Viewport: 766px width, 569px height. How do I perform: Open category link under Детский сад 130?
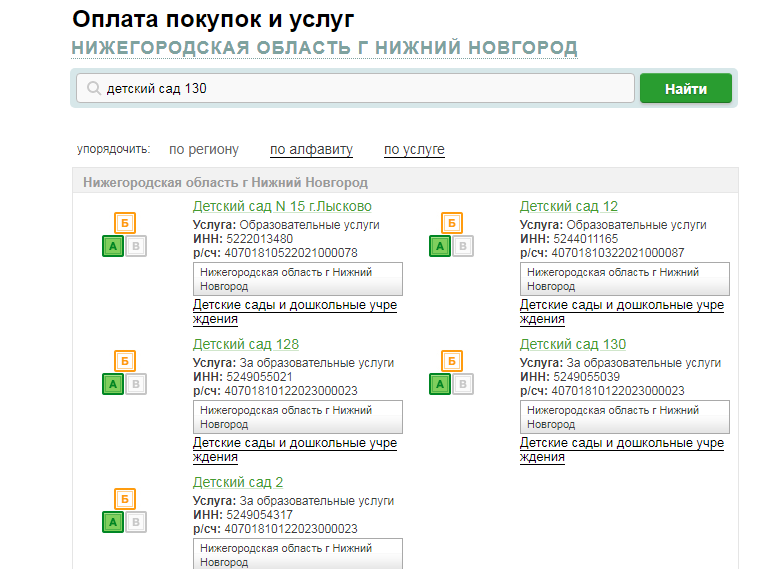(622, 450)
